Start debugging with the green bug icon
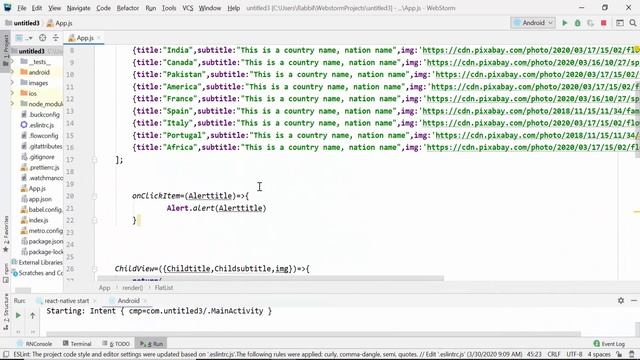640x360 pixels. [578, 23]
